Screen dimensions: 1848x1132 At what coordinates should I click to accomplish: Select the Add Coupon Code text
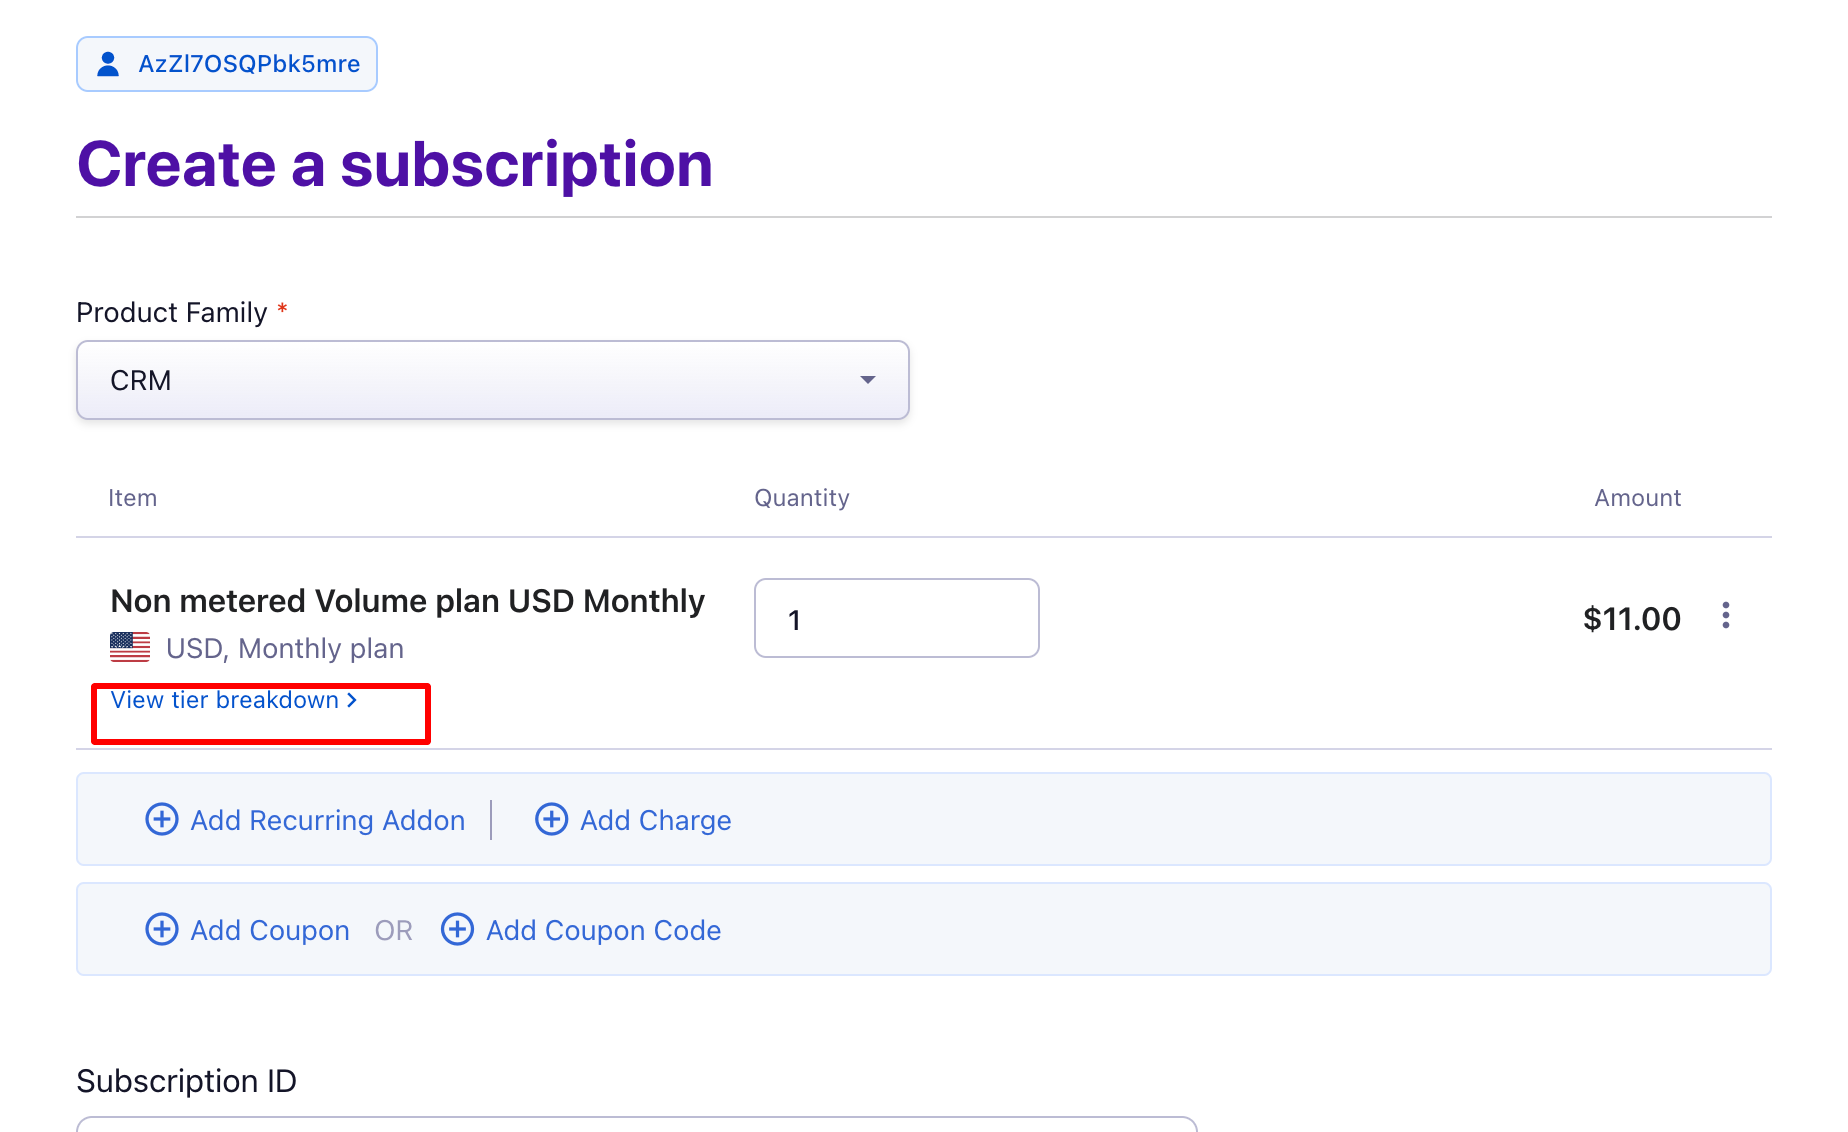603,930
